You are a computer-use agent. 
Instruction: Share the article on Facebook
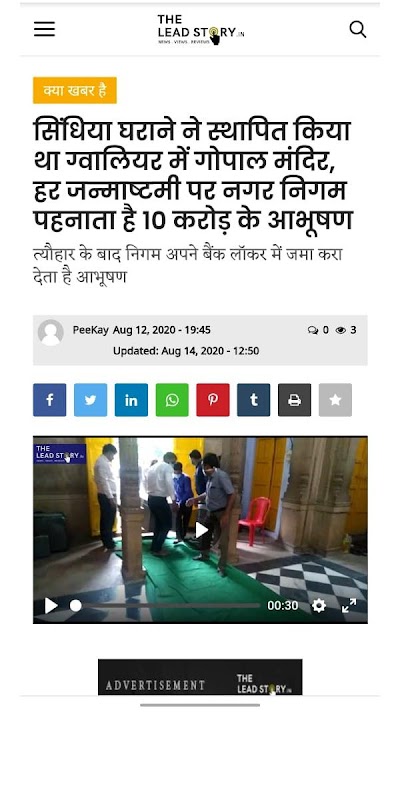[x=49, y=400]
